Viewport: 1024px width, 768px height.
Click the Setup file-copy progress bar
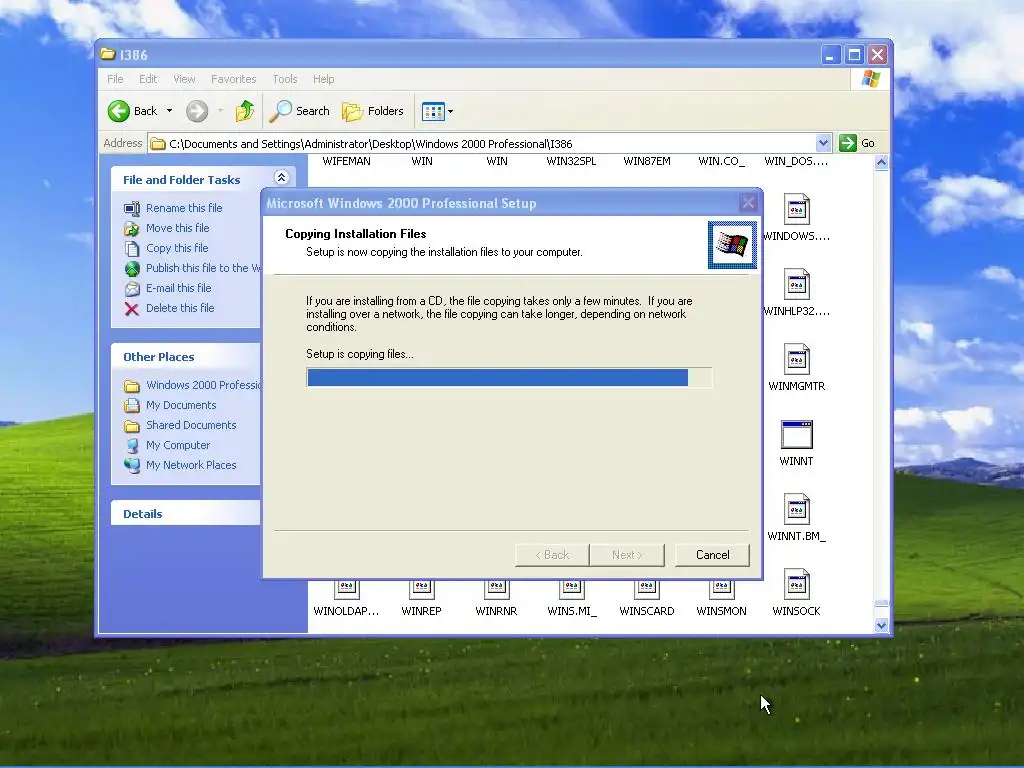coord(509,377)
